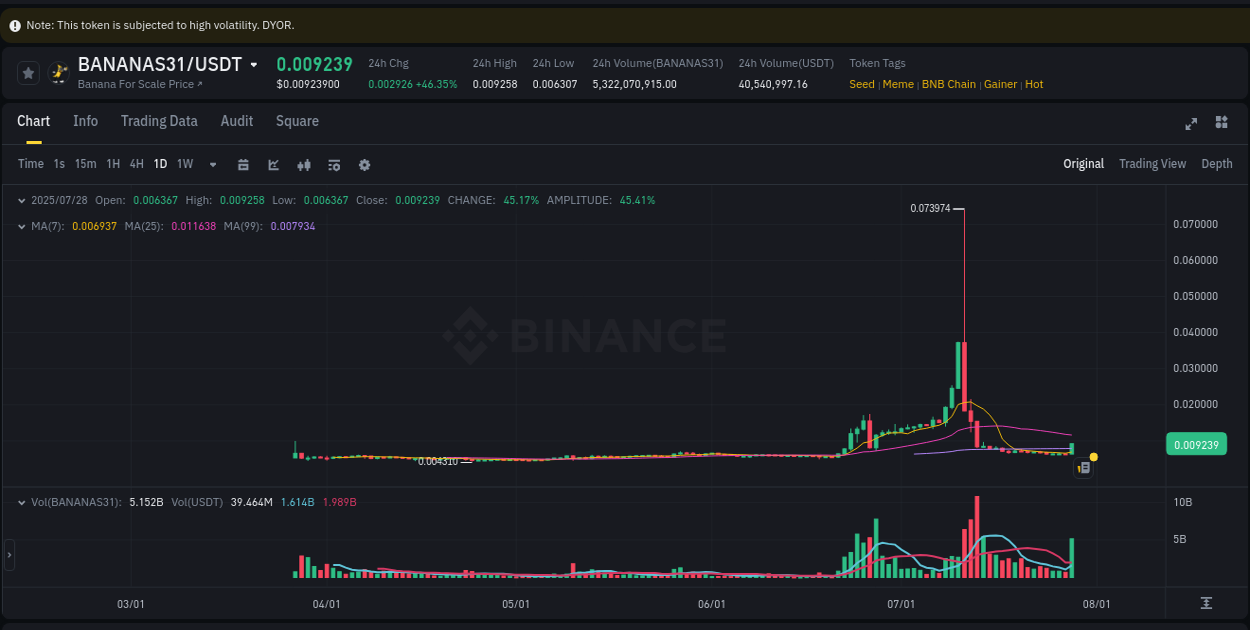Viewport: 1250px width, 630px height.
Task: Open the date range calendar picker
Action: [x=243, y=164]
